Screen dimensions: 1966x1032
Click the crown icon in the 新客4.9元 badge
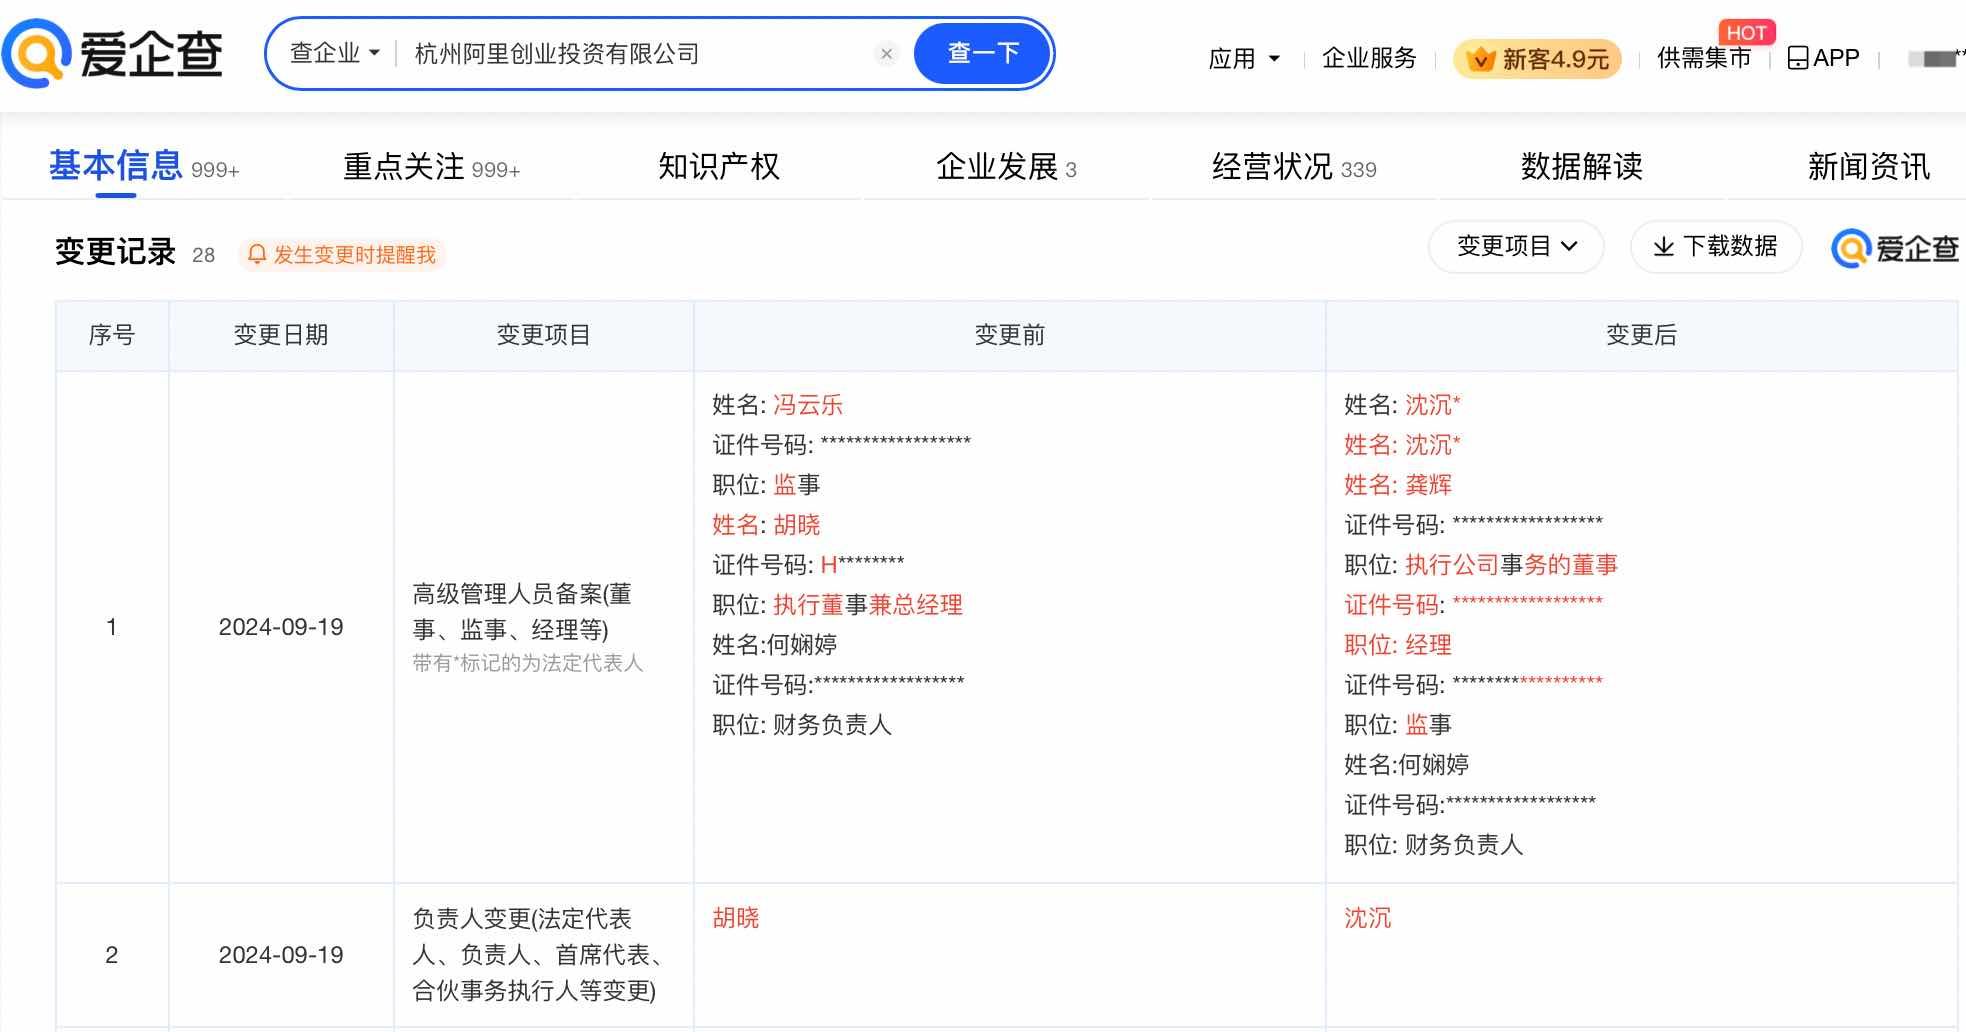pos(1480,60)
